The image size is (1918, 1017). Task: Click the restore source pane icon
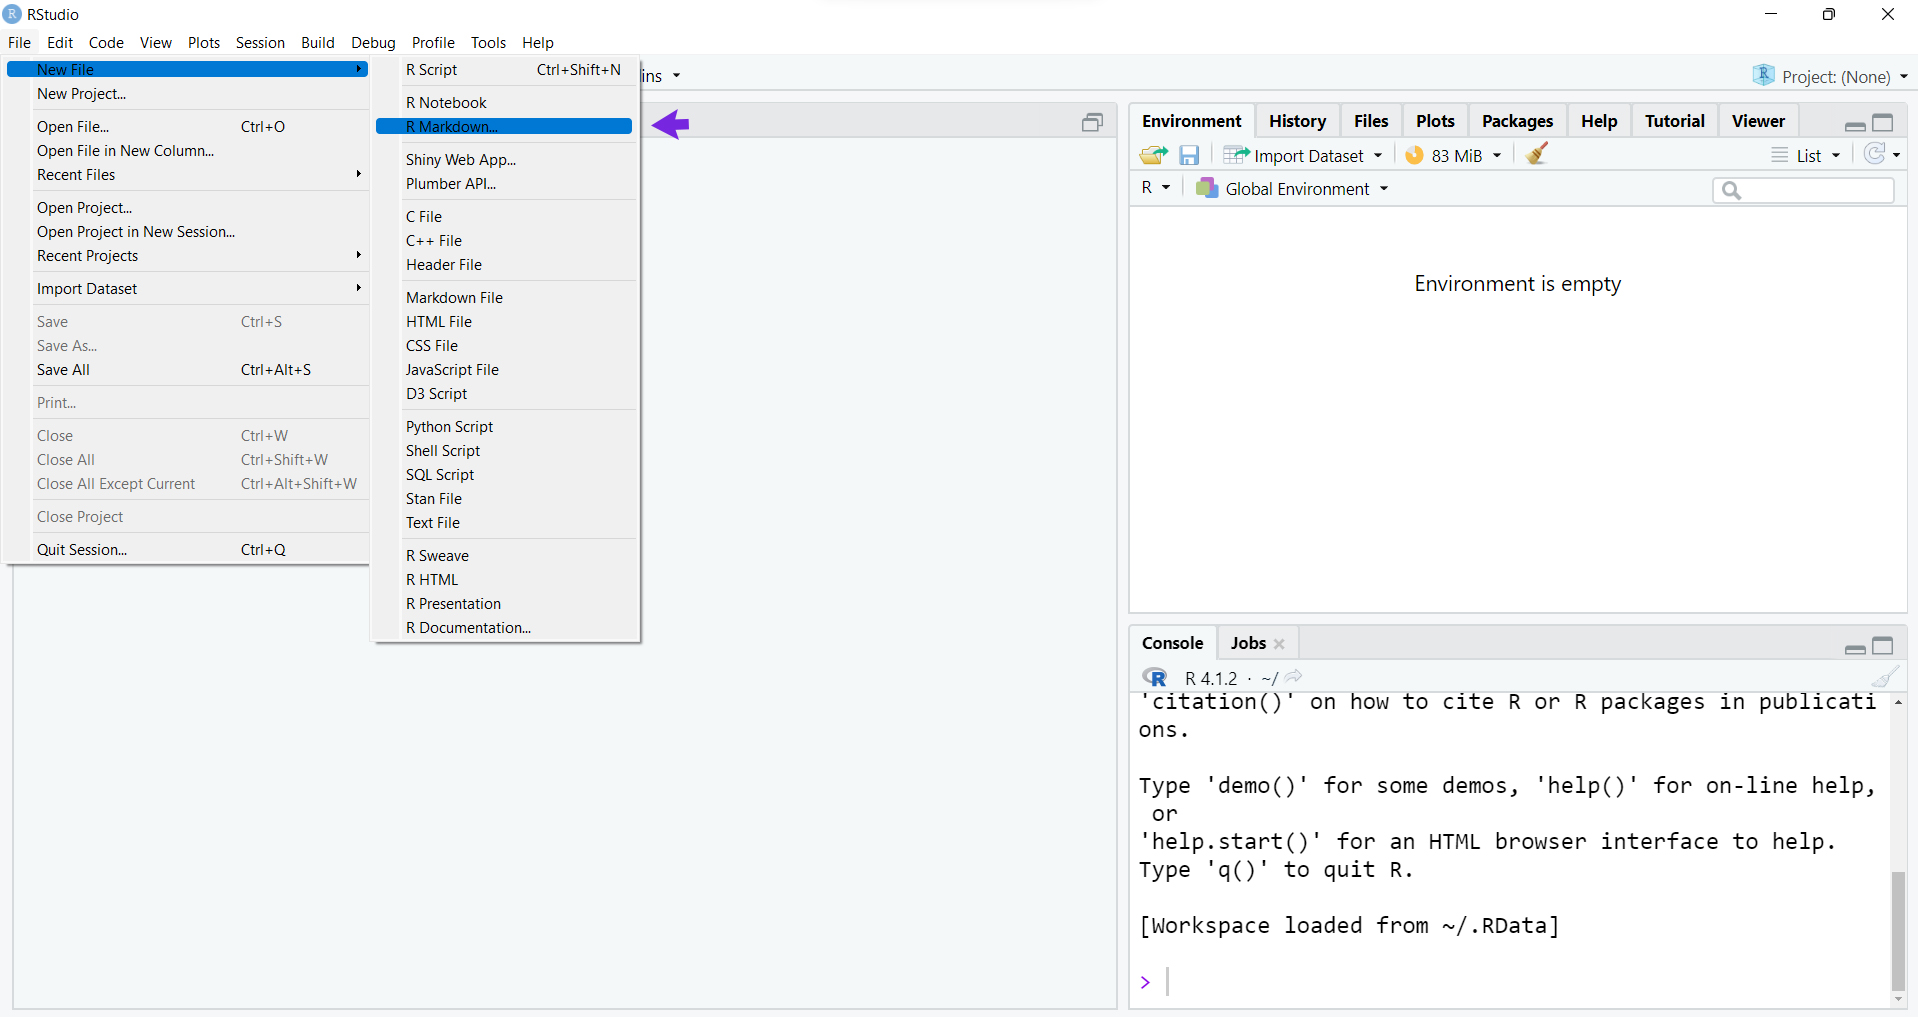tap(1092, 122)
